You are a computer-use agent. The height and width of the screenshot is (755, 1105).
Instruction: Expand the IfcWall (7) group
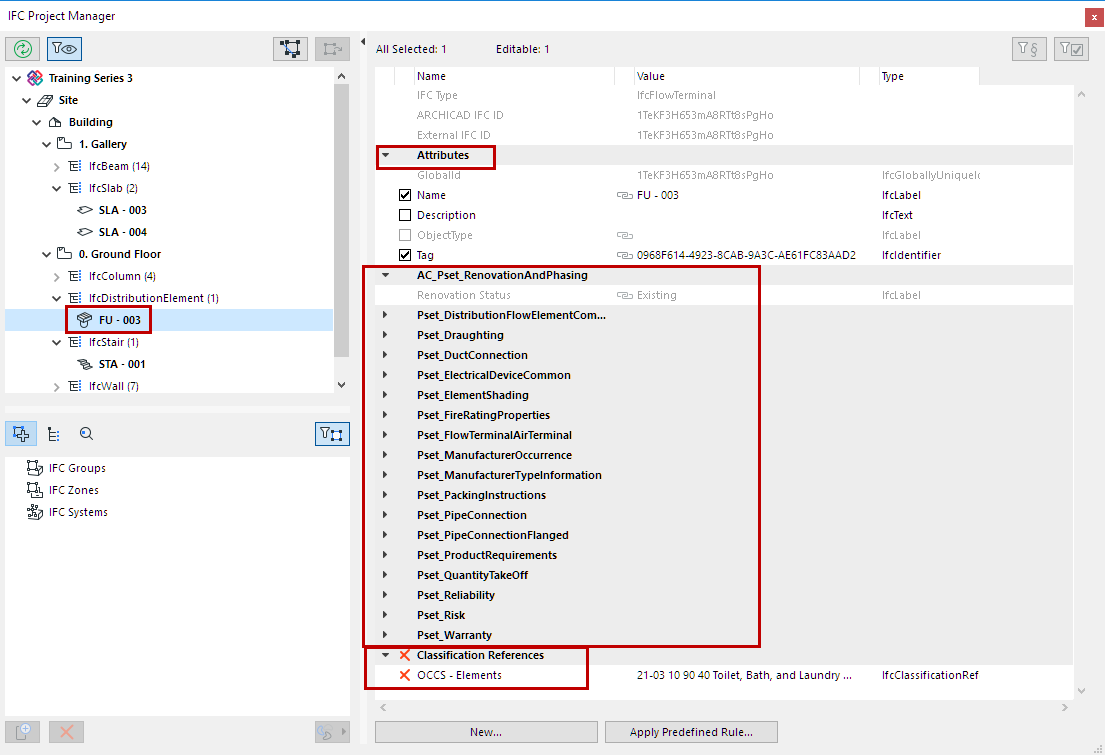56,386
